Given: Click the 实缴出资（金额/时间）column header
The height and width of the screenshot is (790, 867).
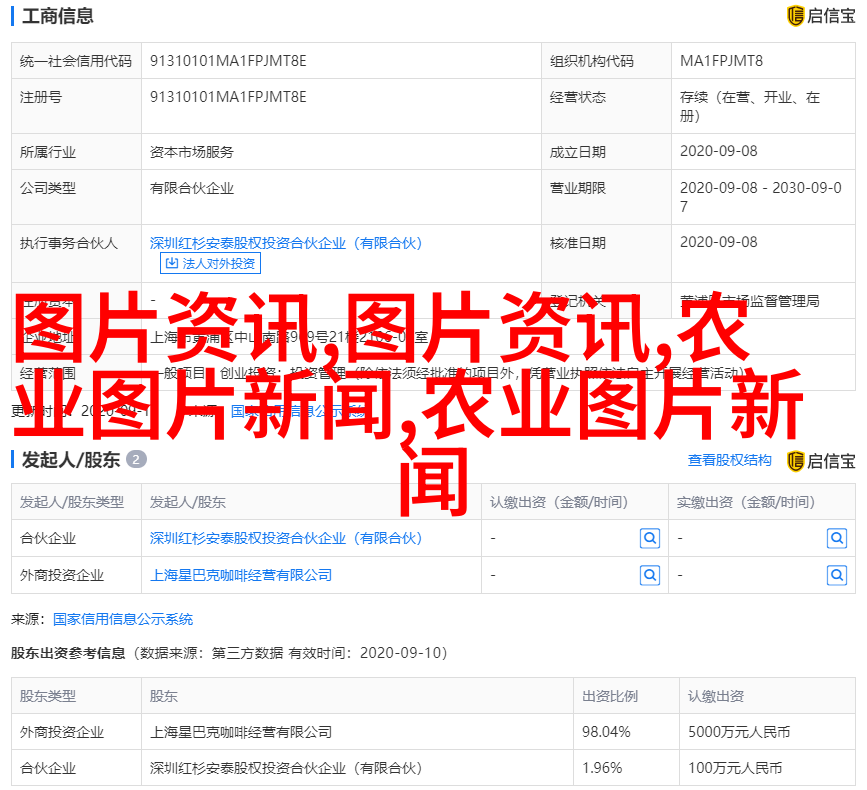Looking at the screenshot, I should tap(762, 502).
